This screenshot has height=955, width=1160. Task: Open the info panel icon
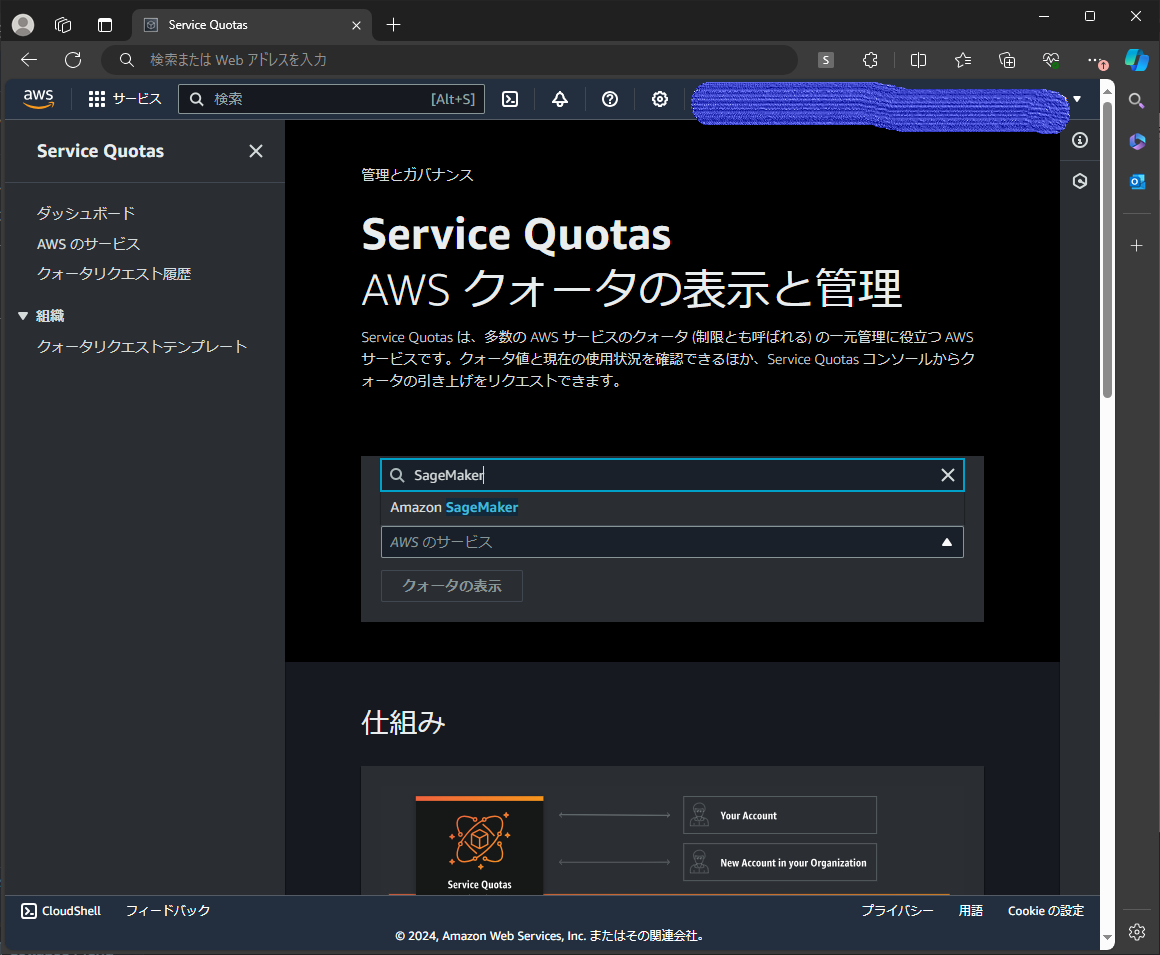(x=1080, y=140)
